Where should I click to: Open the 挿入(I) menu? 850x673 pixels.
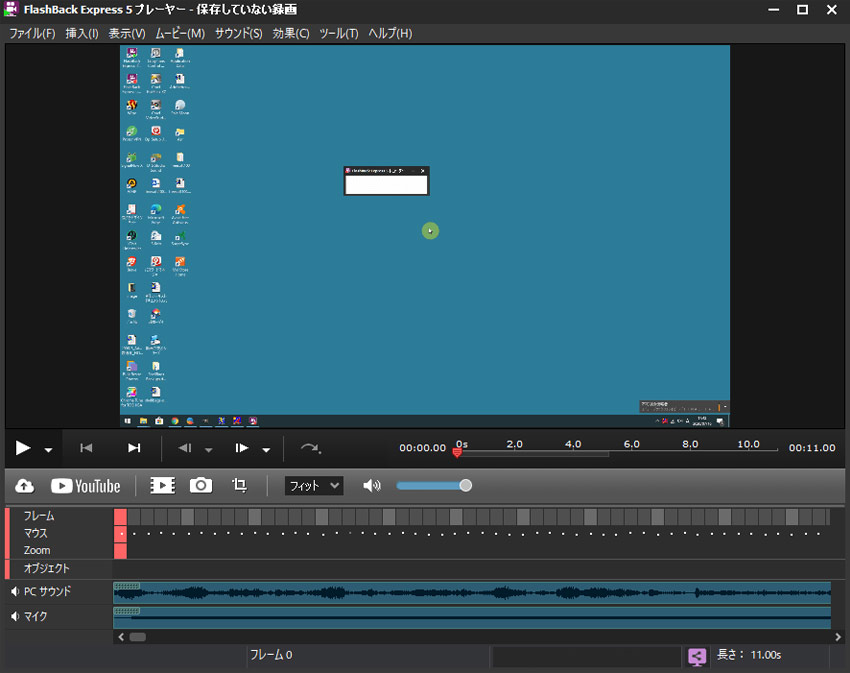(x=82, y=34)
